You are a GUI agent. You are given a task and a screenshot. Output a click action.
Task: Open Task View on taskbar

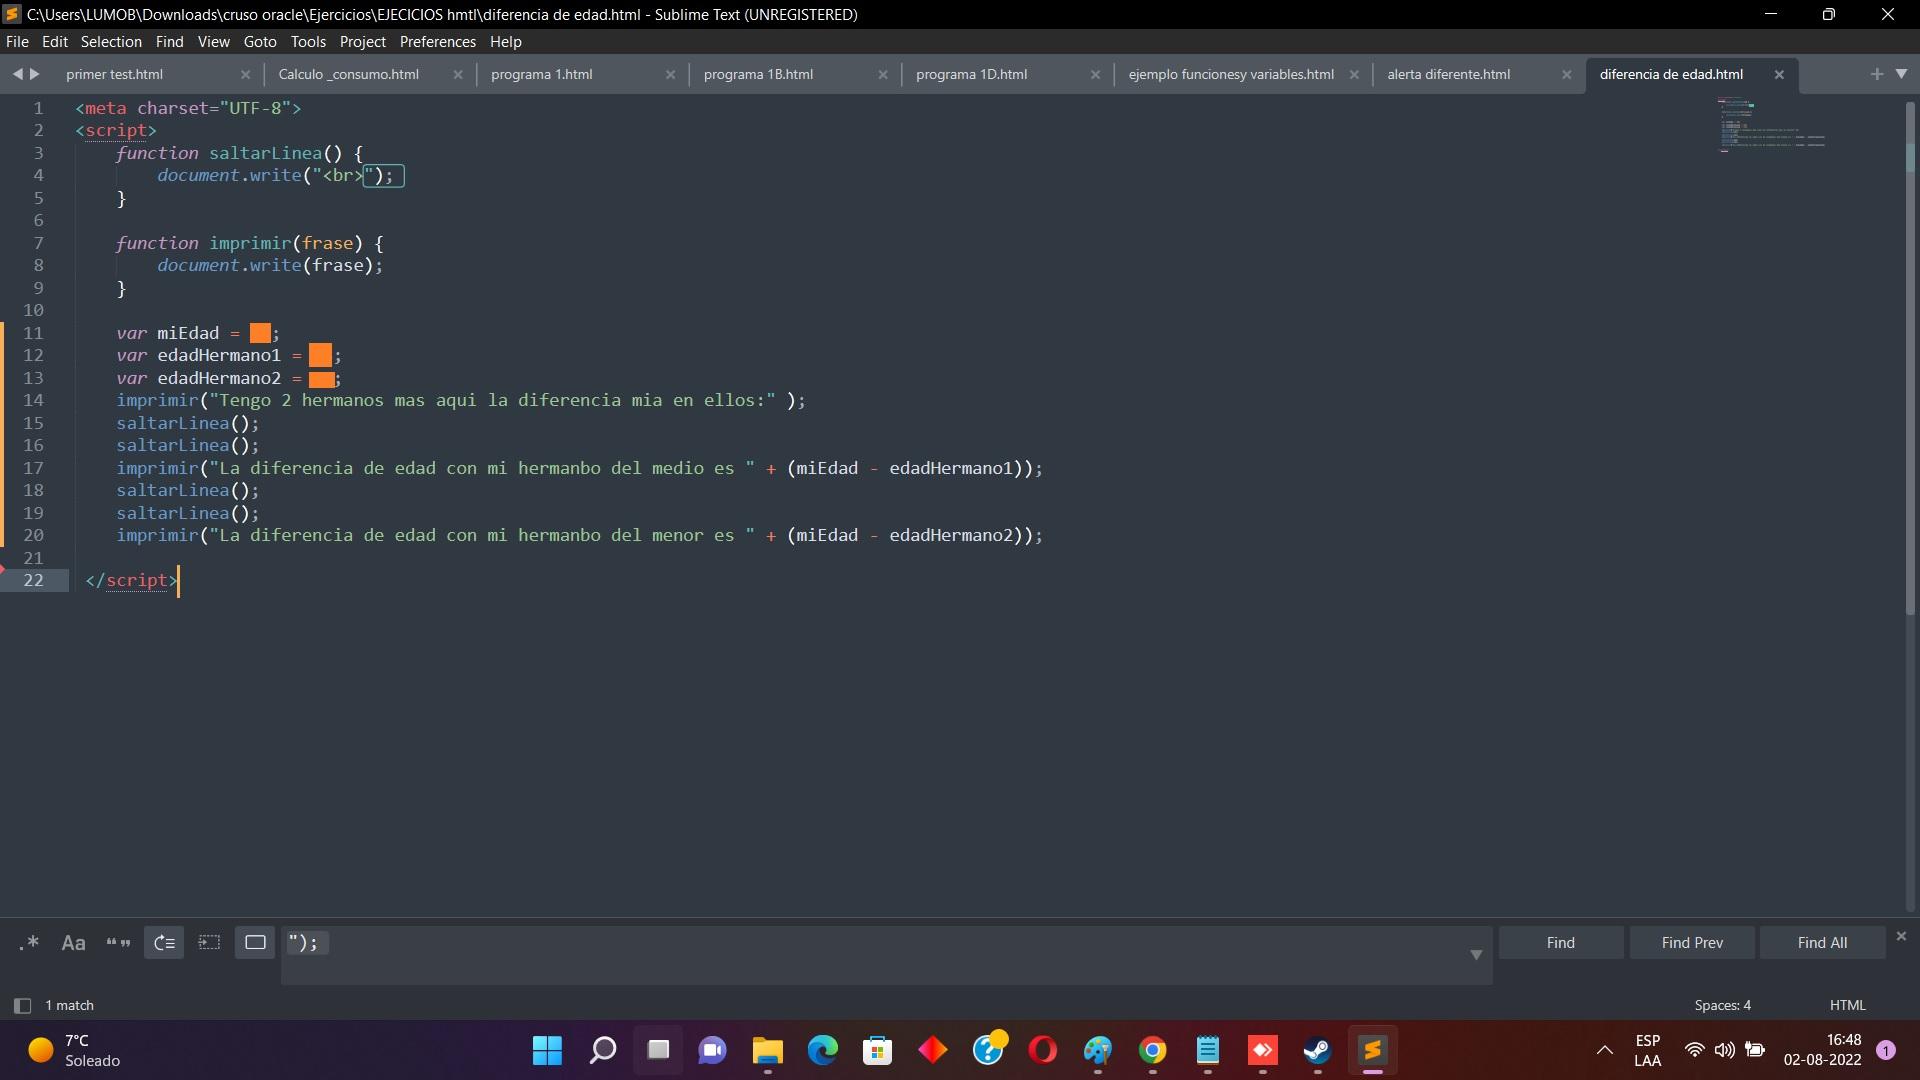coord(658,1050)
